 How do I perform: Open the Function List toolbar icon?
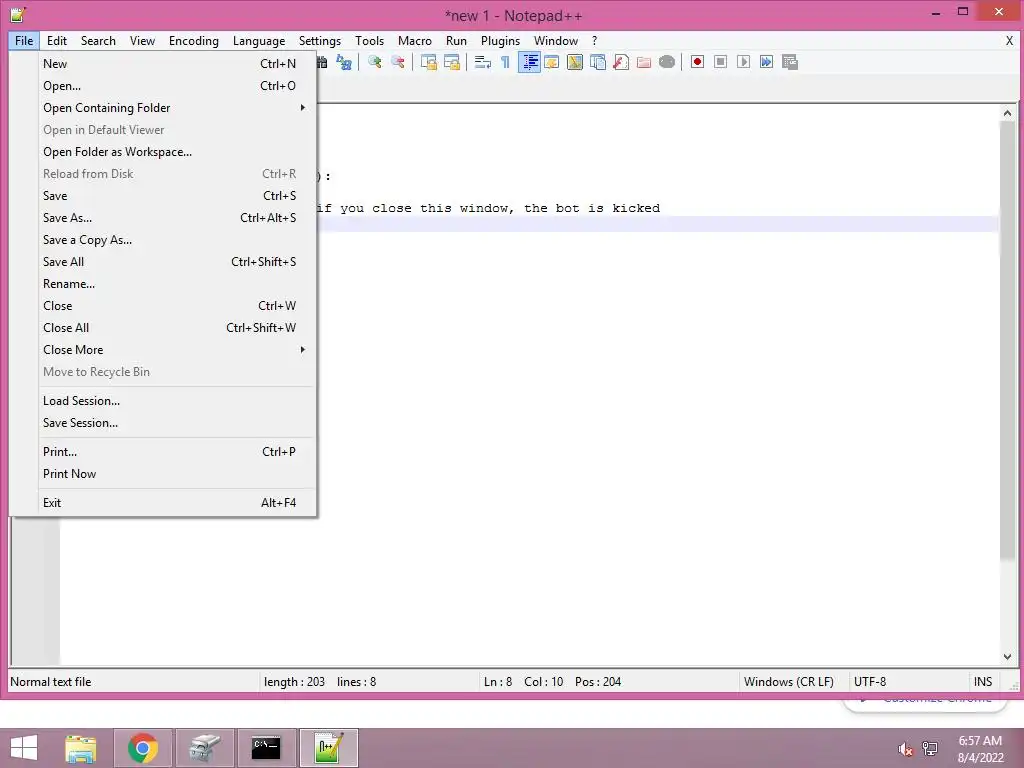tap(621, 62)
